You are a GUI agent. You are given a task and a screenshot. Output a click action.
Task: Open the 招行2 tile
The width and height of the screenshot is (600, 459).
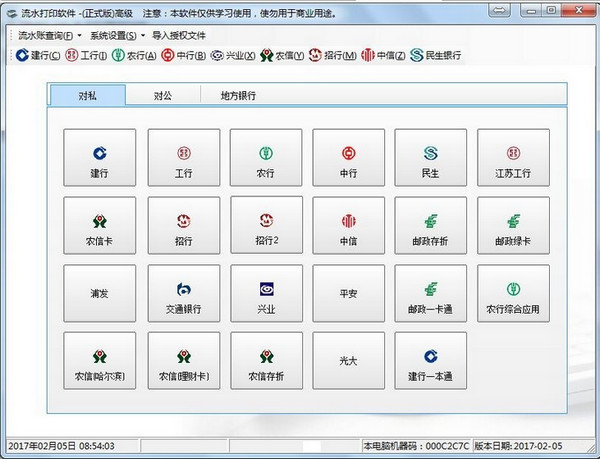click(266, 225)
